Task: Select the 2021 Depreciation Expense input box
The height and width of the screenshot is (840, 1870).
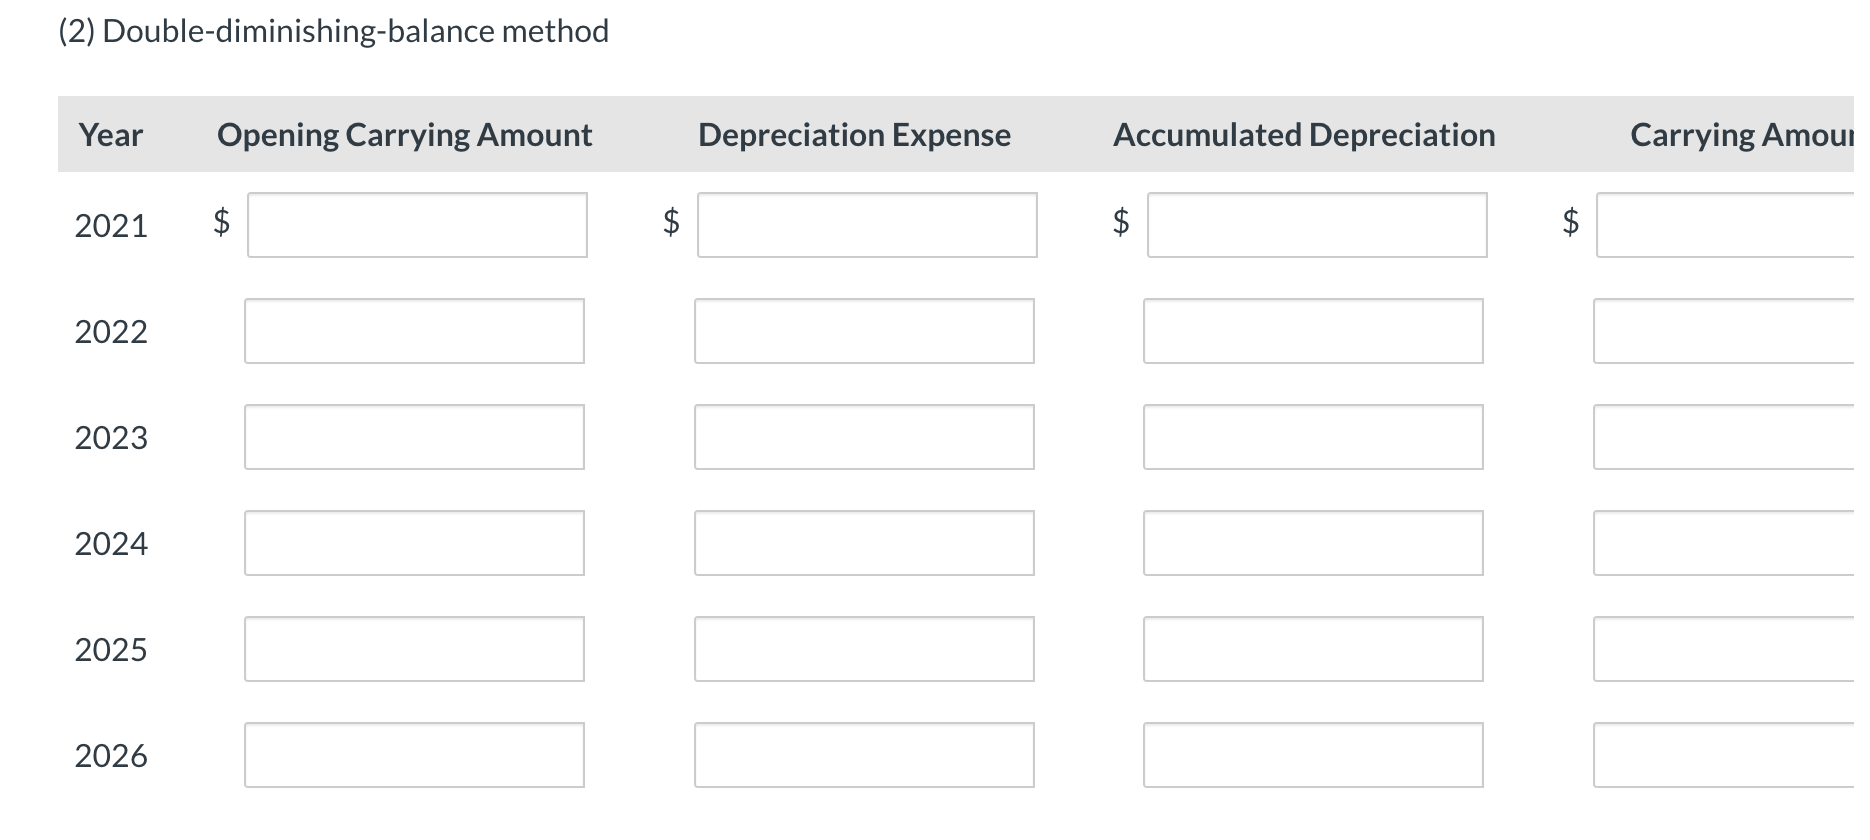Action: pyautogui.click(x=867, y=225)
